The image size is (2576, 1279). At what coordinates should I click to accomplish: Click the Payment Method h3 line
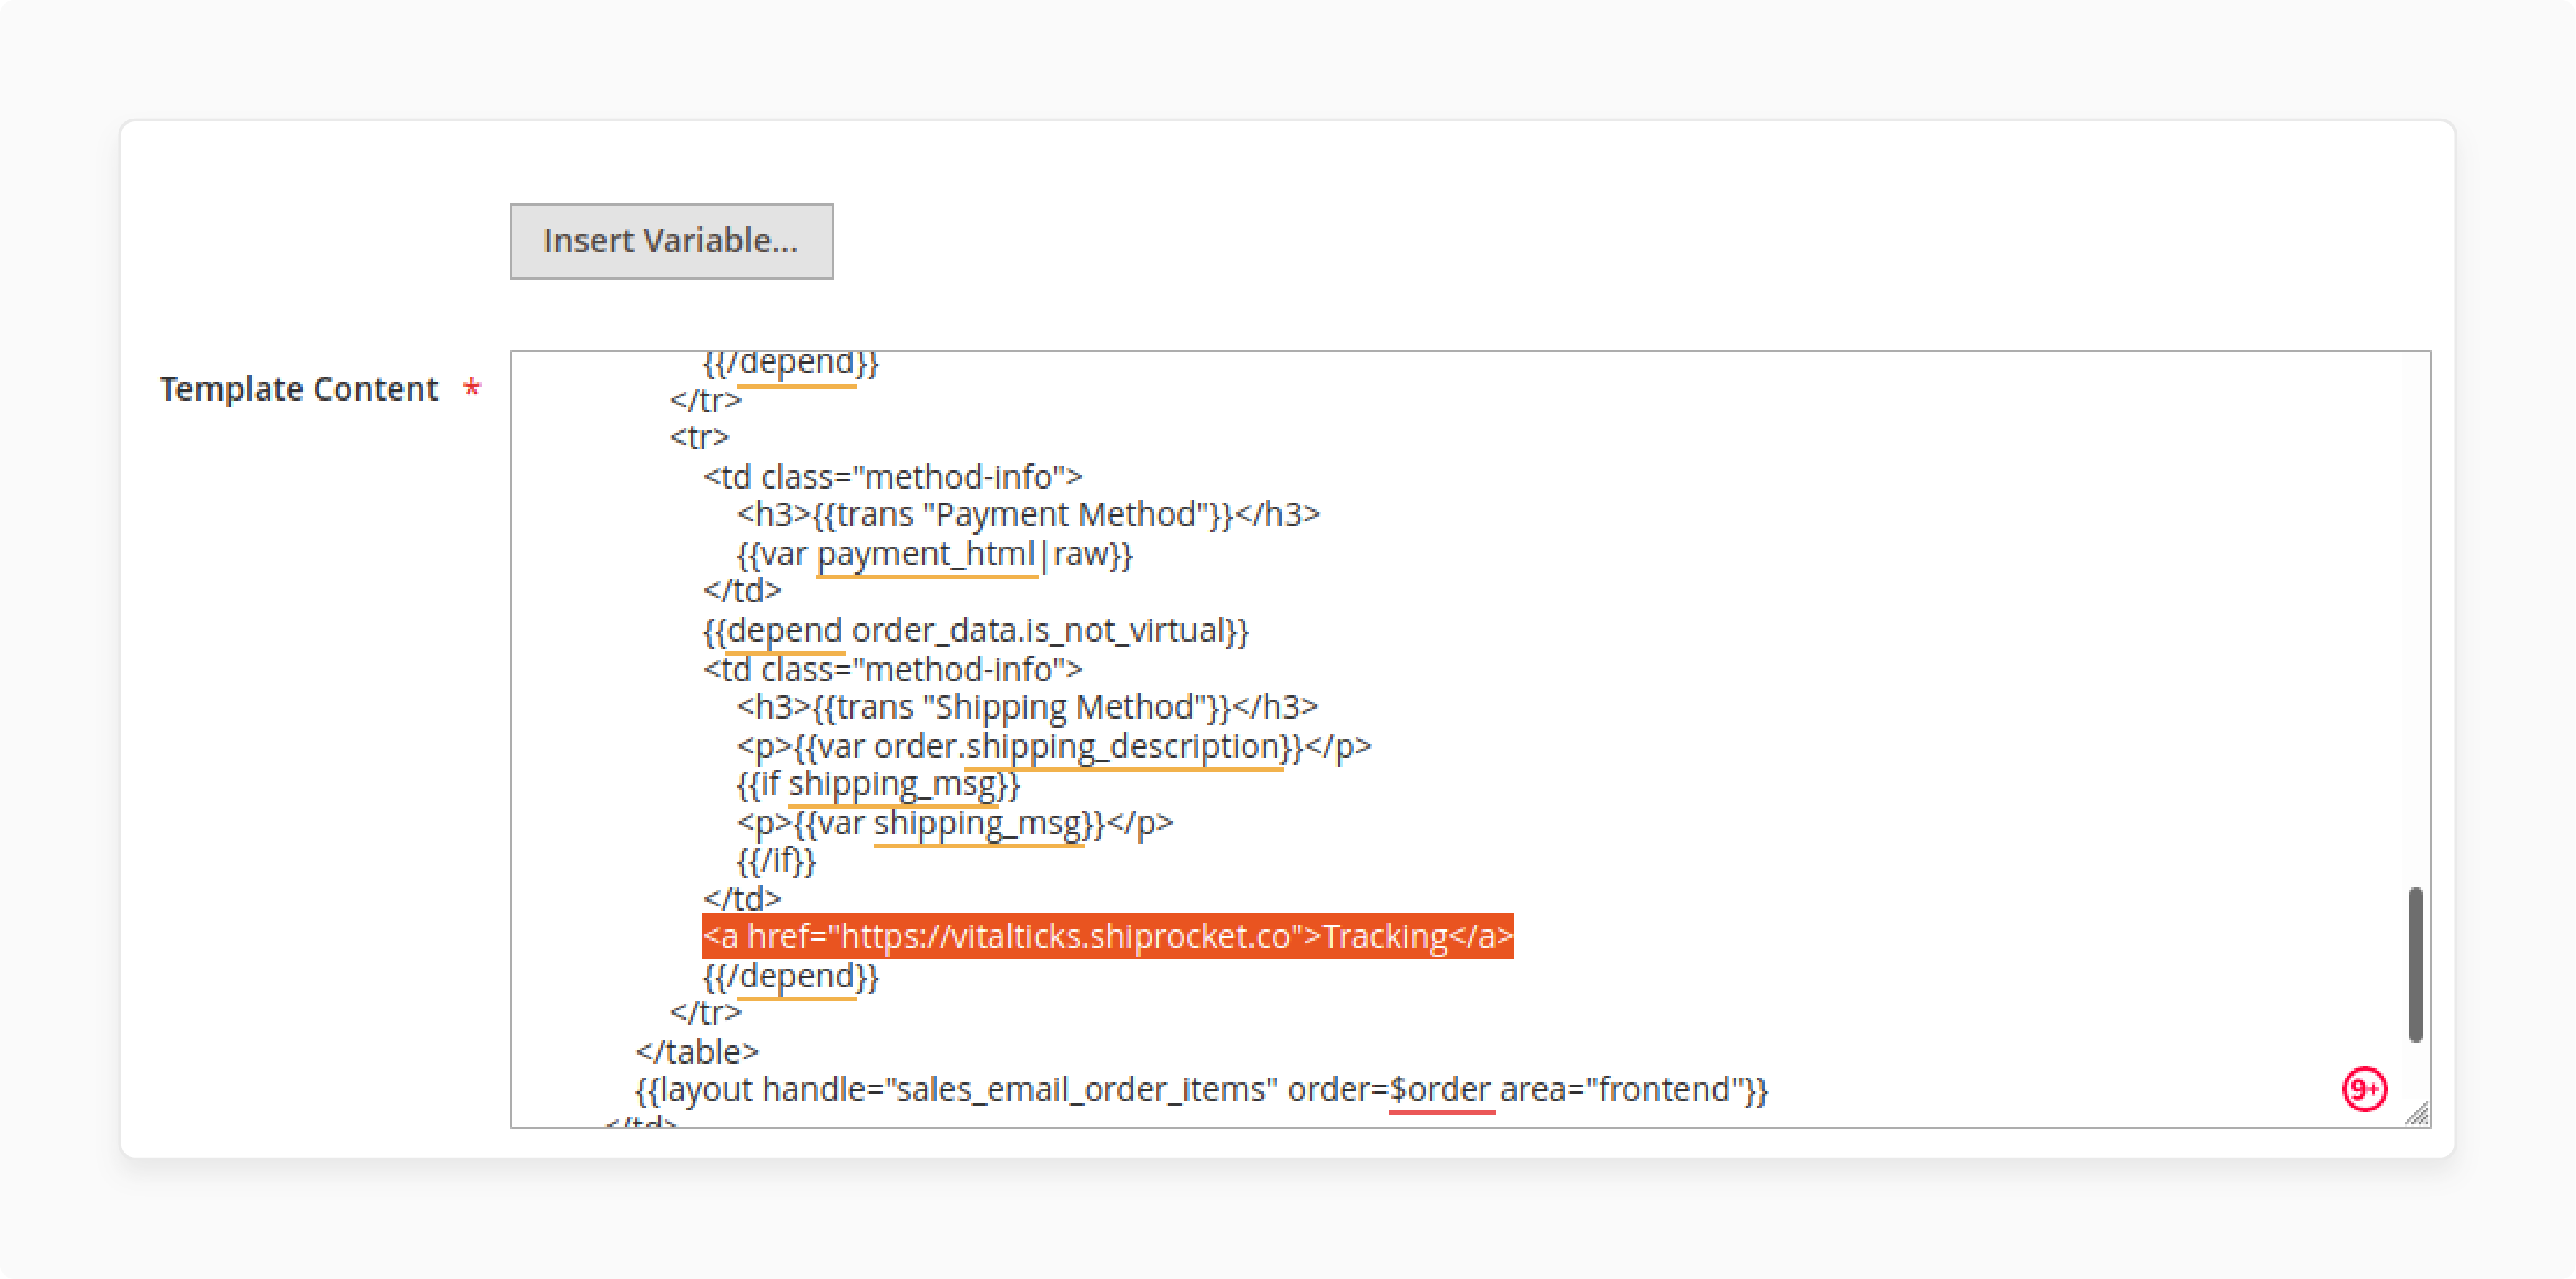(x=1028, y=514)
